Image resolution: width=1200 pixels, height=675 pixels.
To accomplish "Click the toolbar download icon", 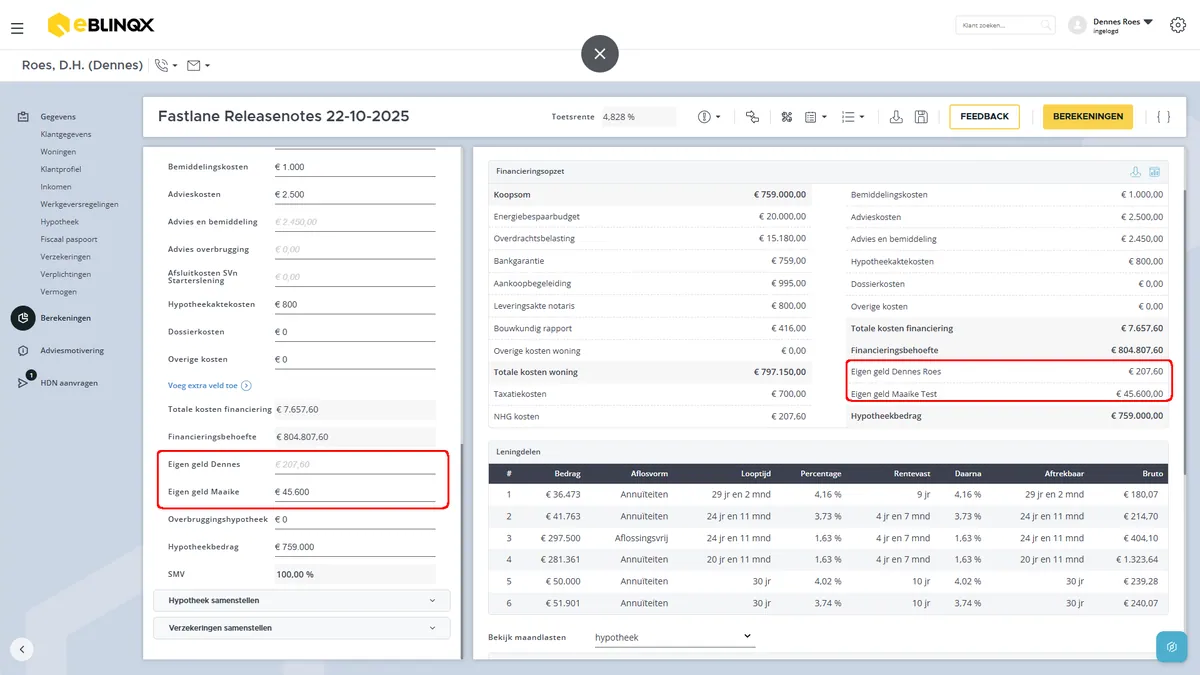I will pos(897,117).
